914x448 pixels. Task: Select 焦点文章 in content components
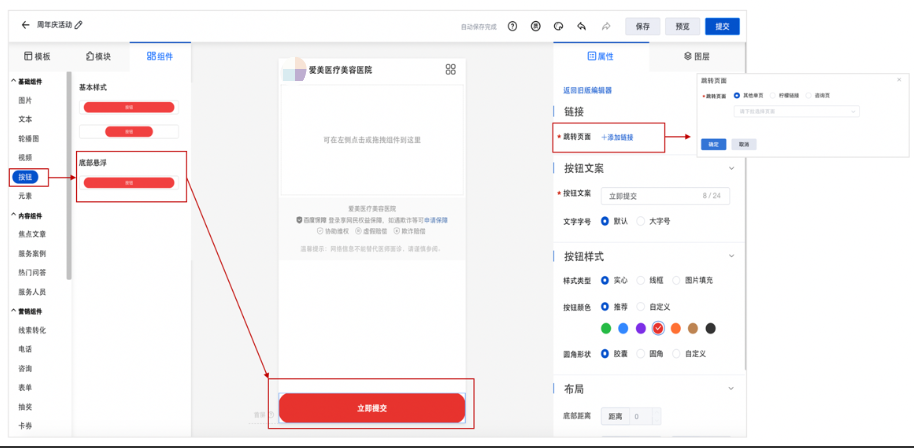(32, 234)
